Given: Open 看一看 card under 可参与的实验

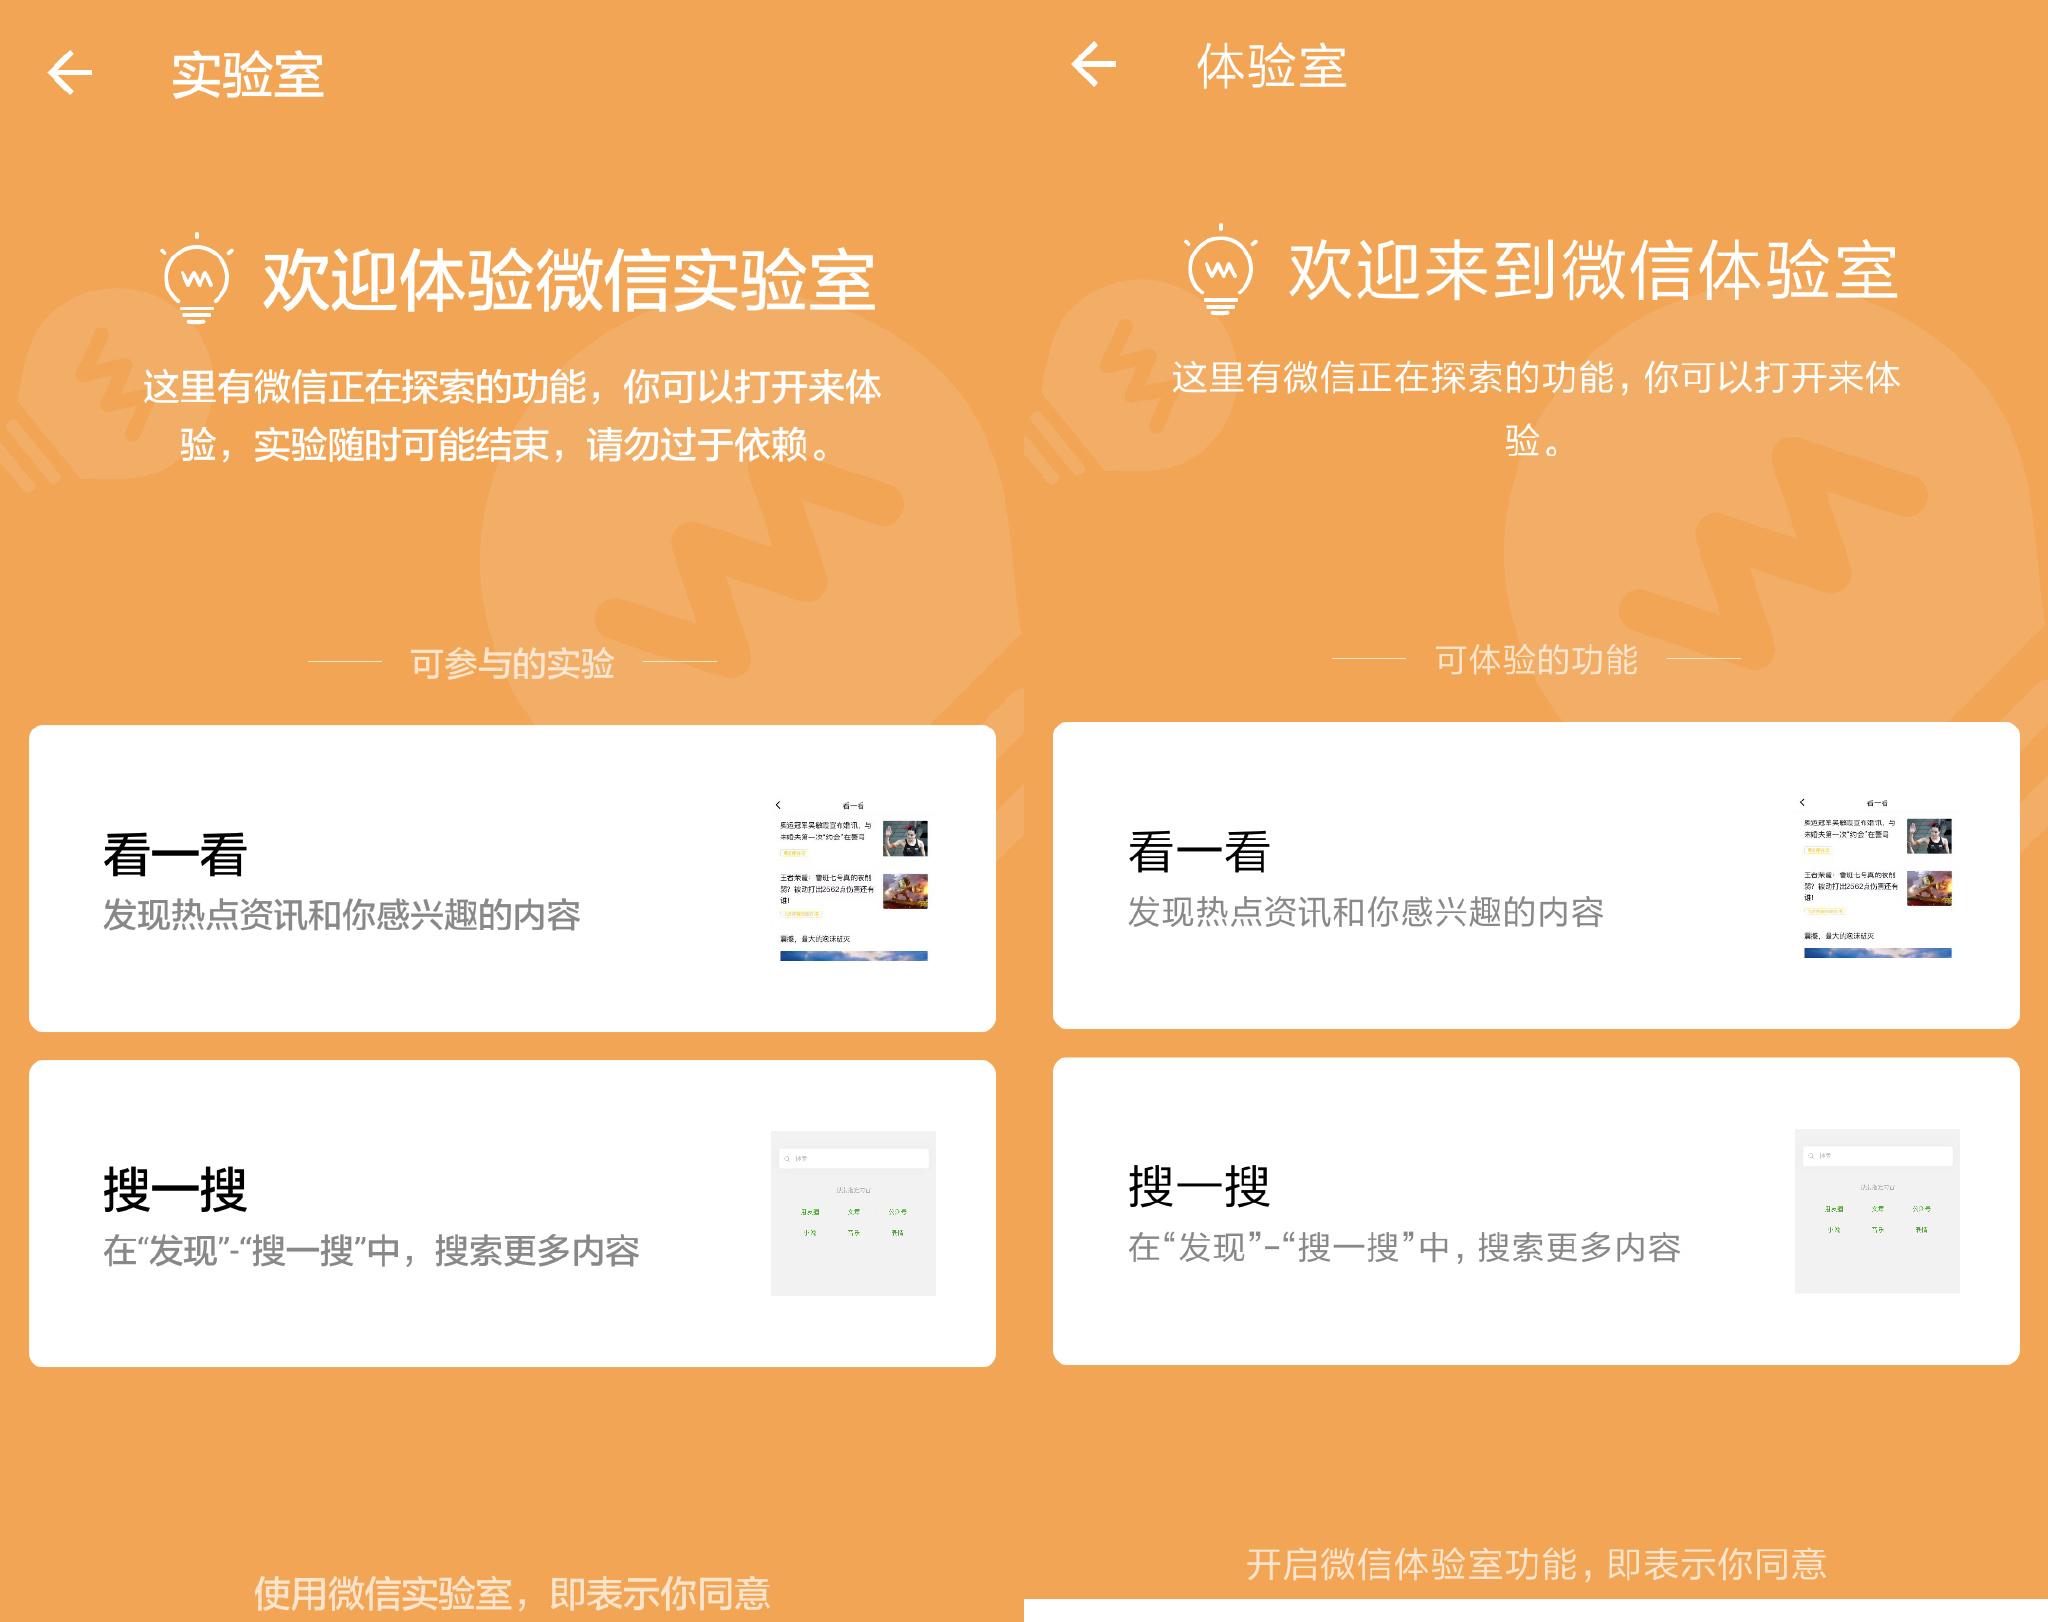Looking at the screenshot, I should coord(512,878).
